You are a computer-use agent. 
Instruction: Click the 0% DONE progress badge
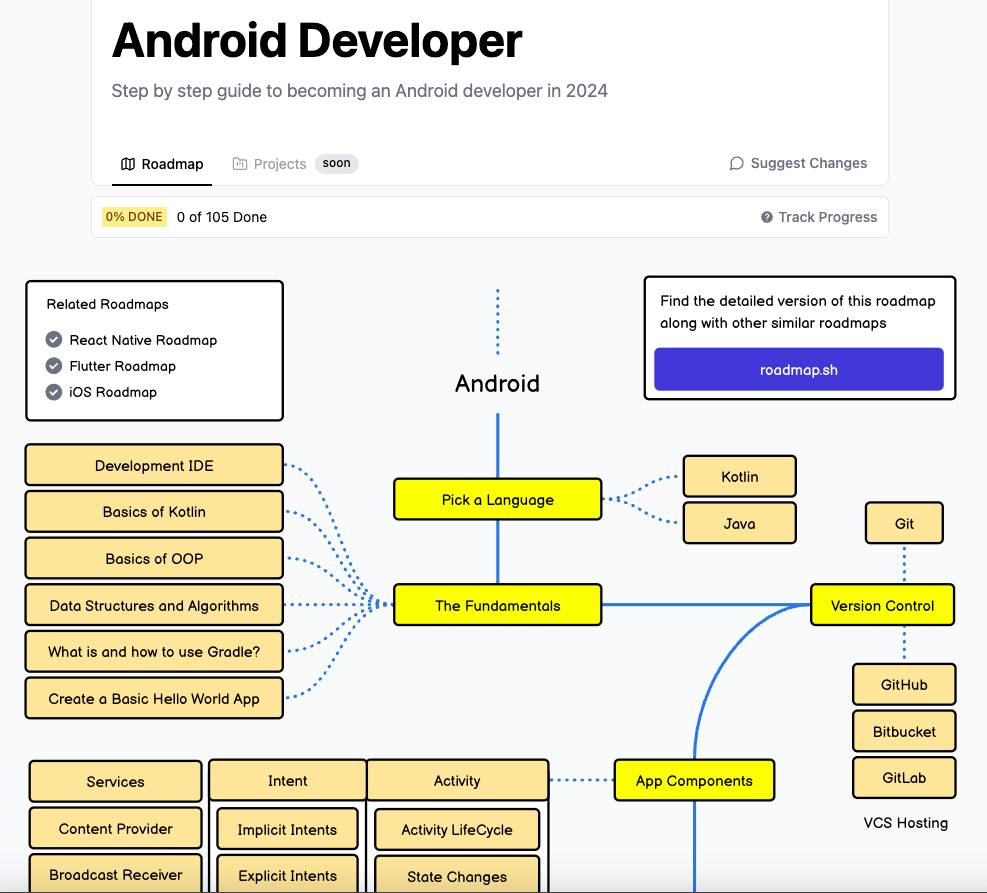(x=134, y=217)
